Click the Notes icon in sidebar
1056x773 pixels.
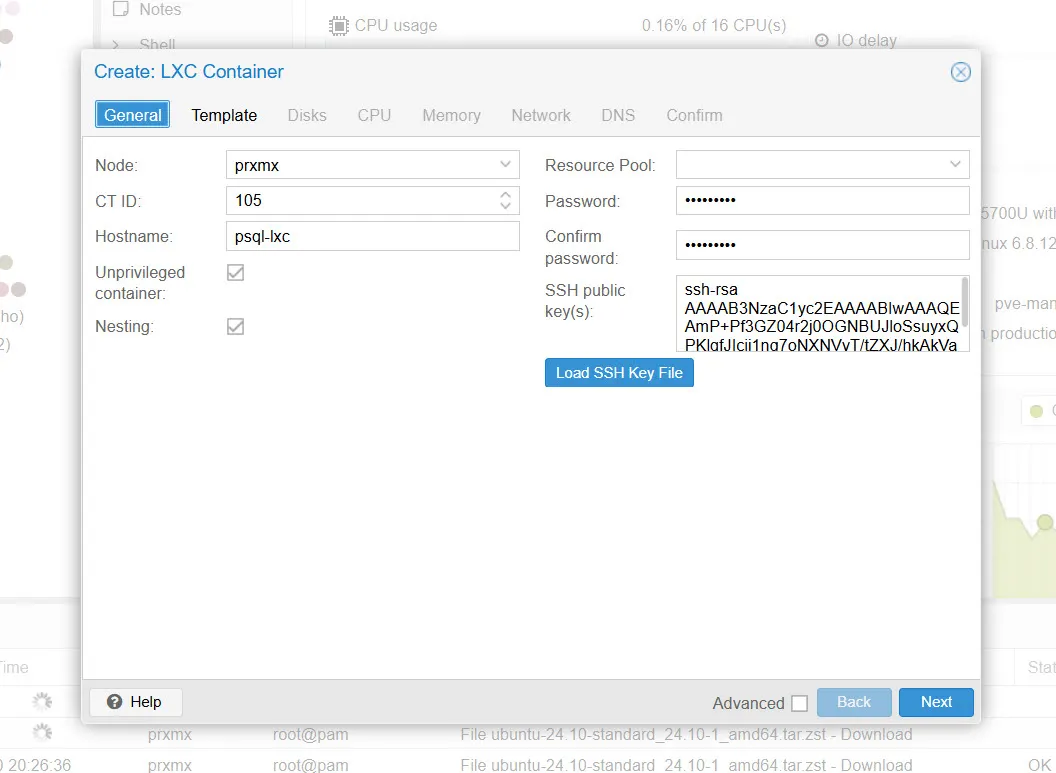(121, 10)
